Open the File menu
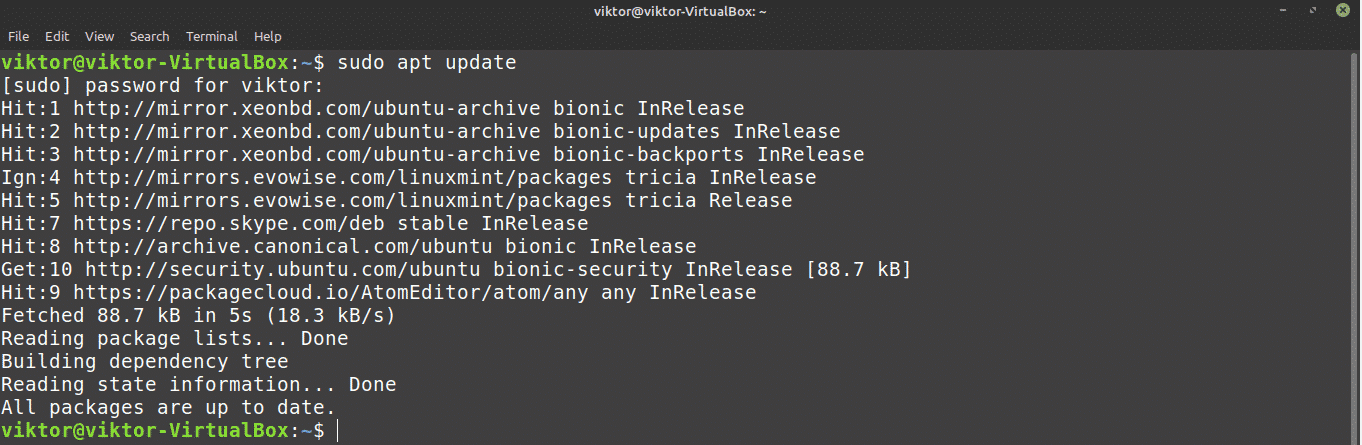 click(x=18, y=36)
